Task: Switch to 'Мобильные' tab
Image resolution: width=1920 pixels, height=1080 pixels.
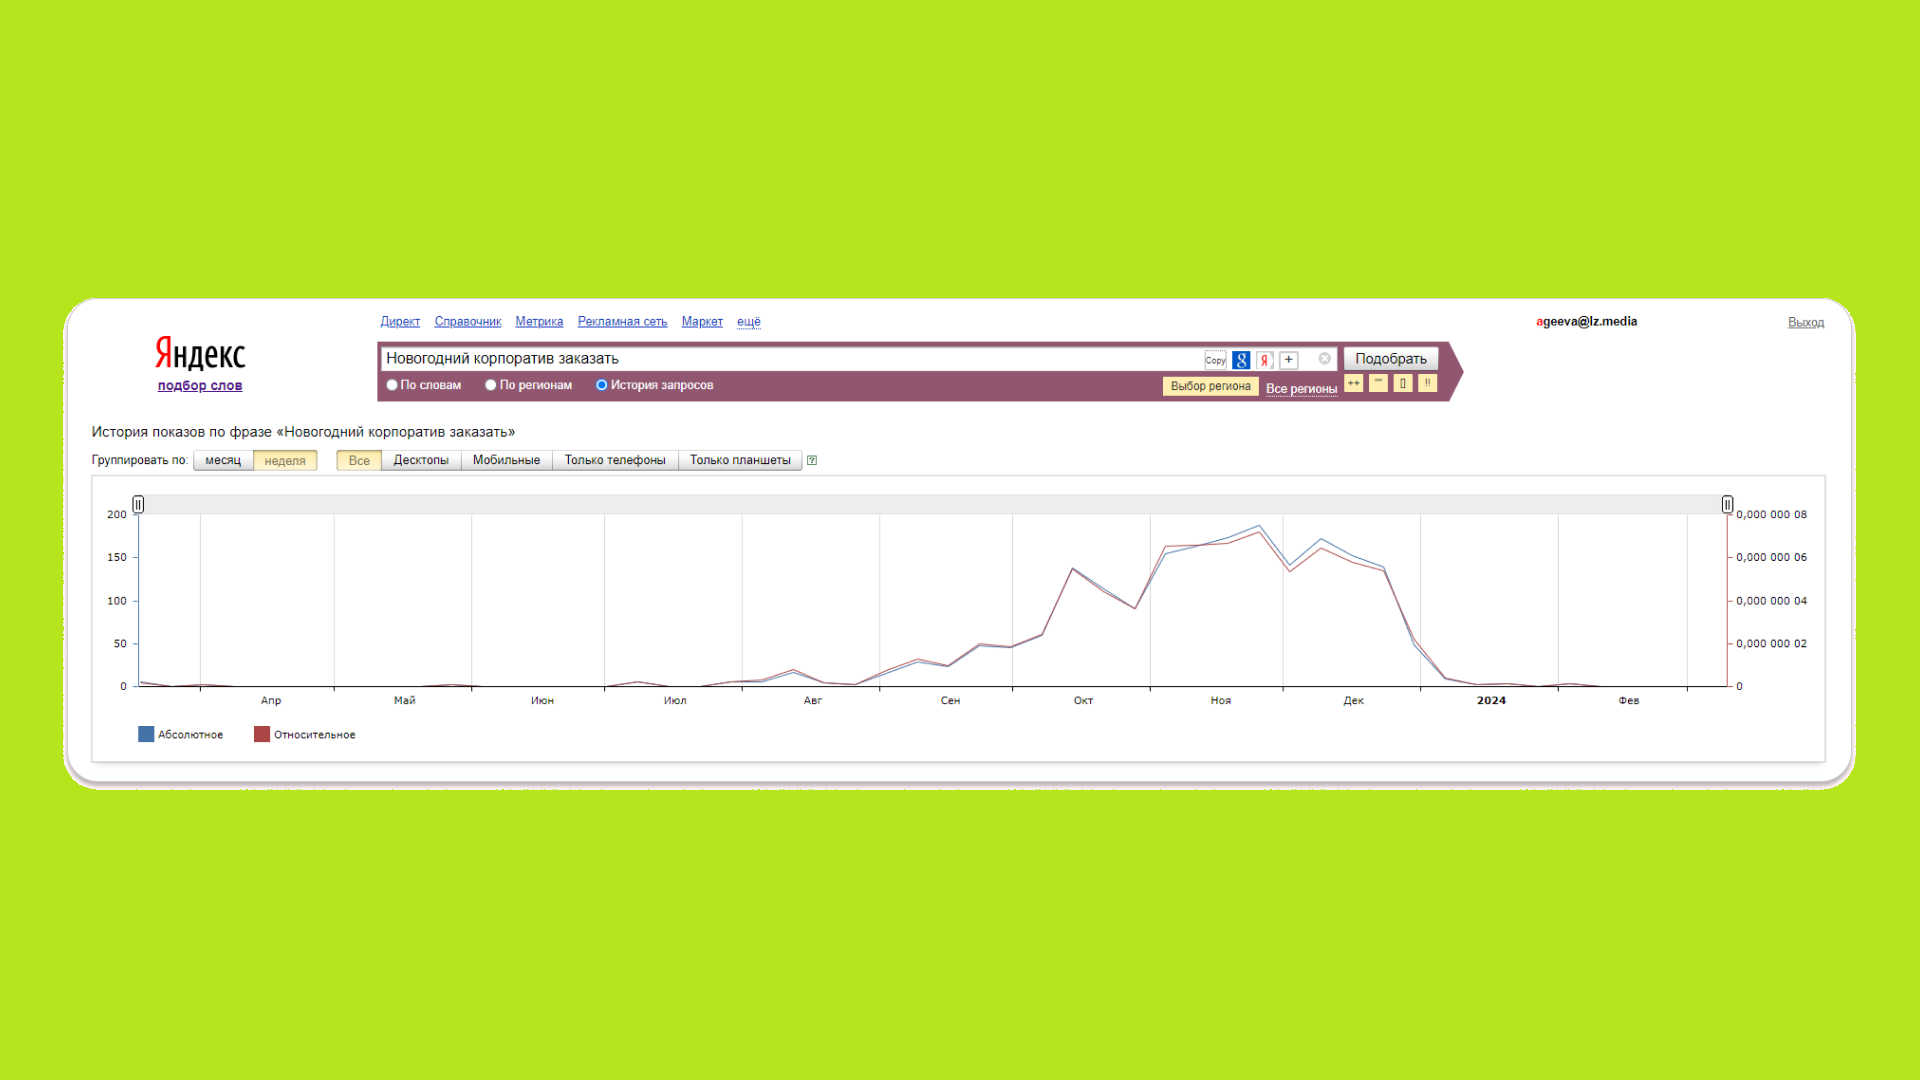Action: coord(506,460)
